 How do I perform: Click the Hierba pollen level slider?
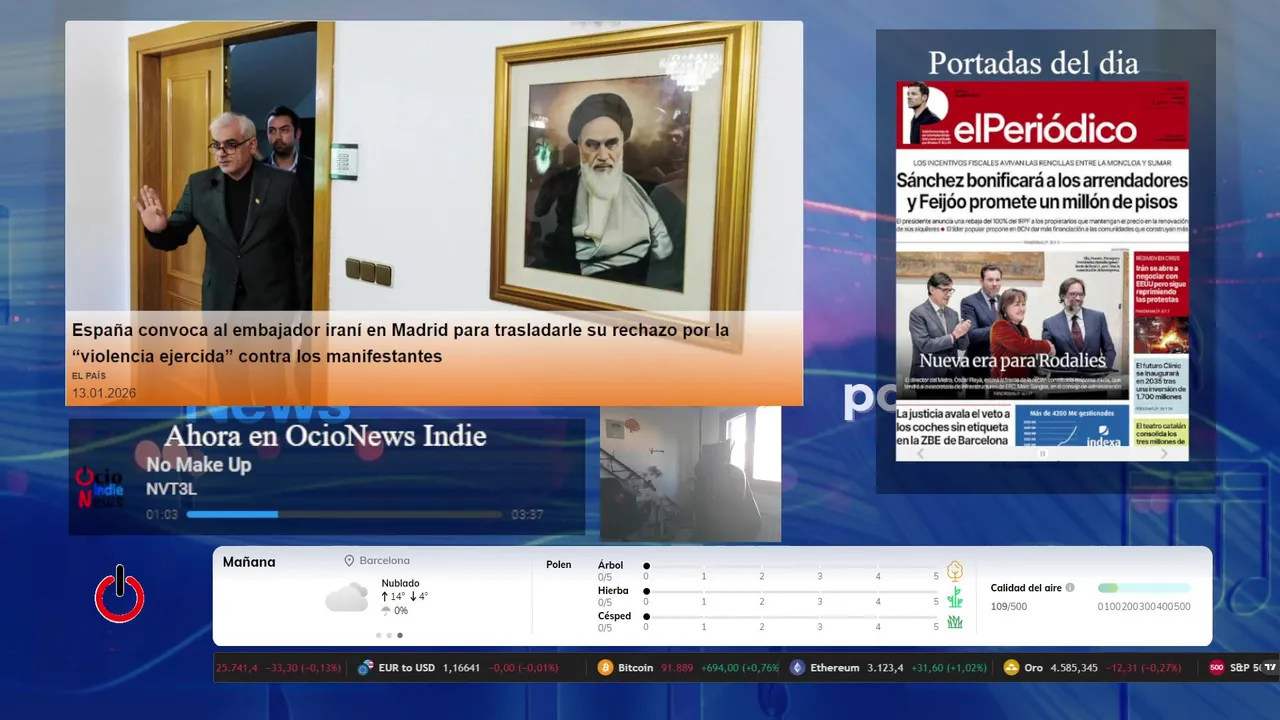791,591
